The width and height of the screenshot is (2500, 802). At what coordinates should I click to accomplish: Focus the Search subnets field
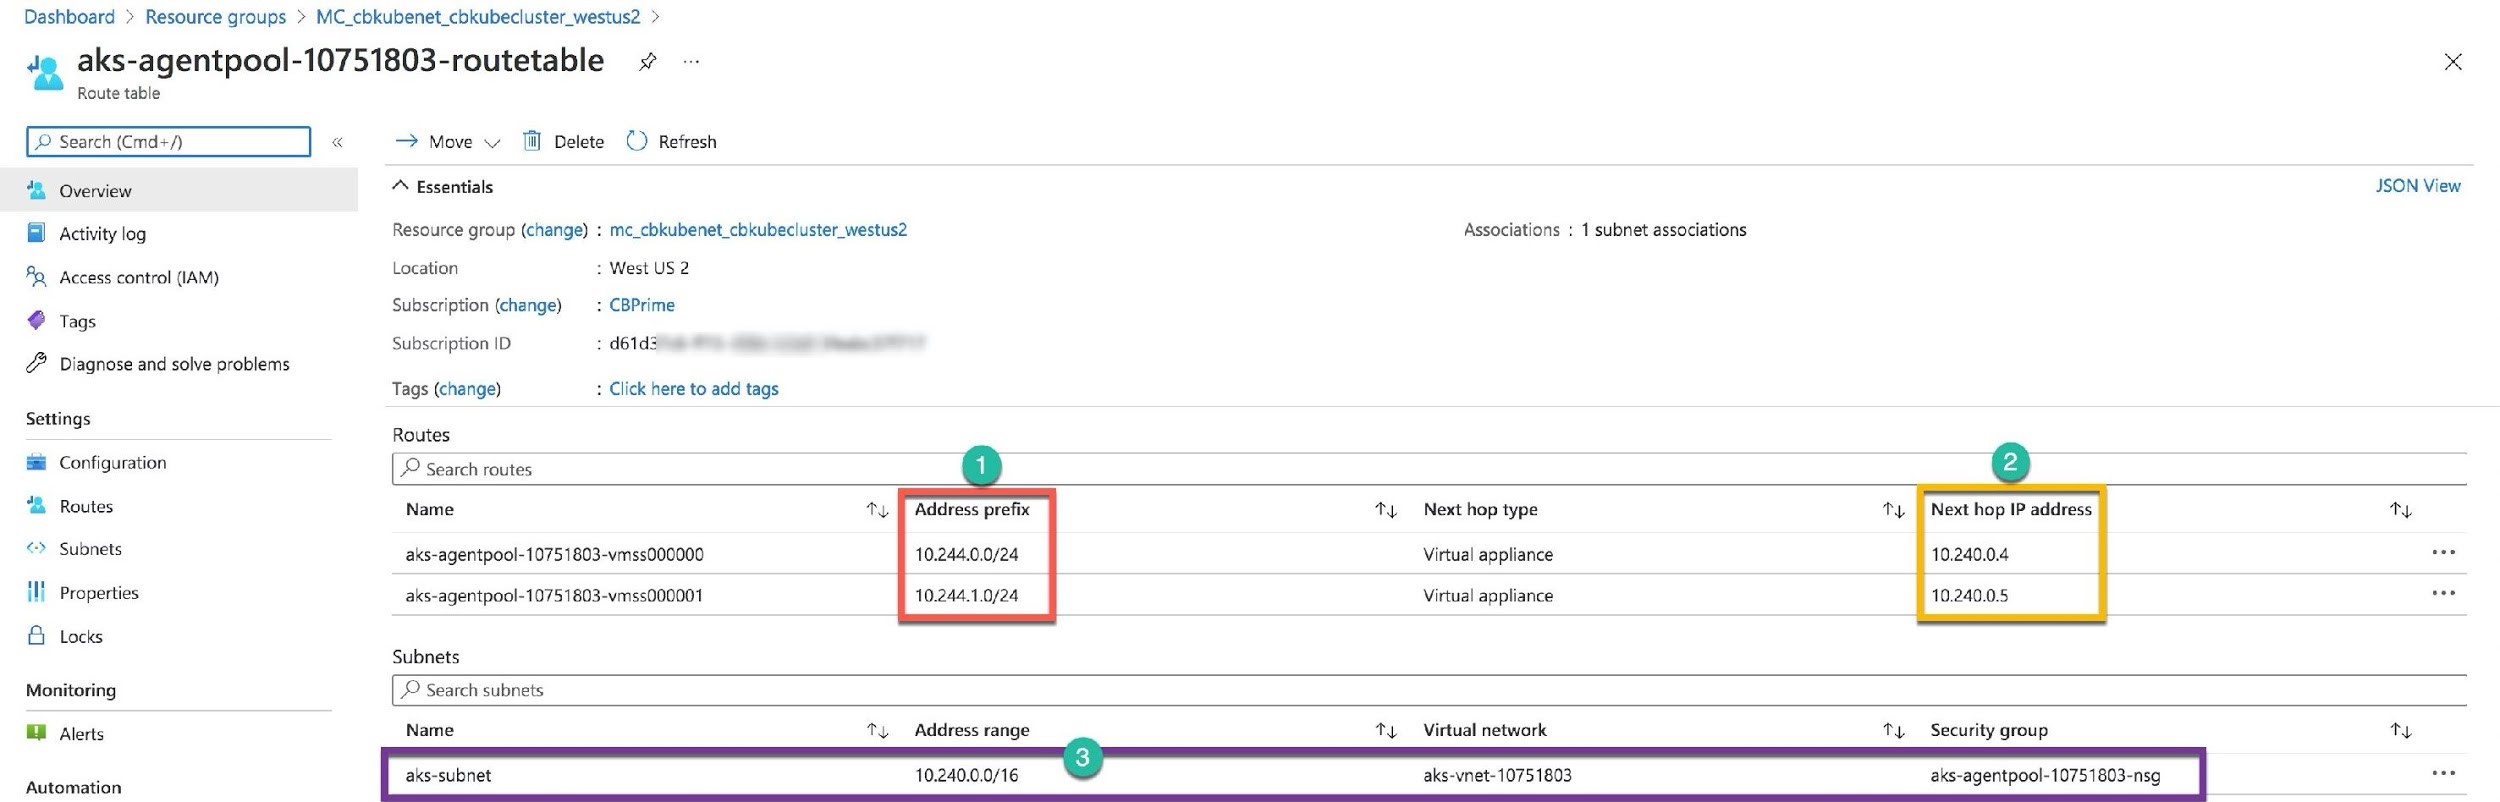tap(1429, 690)
